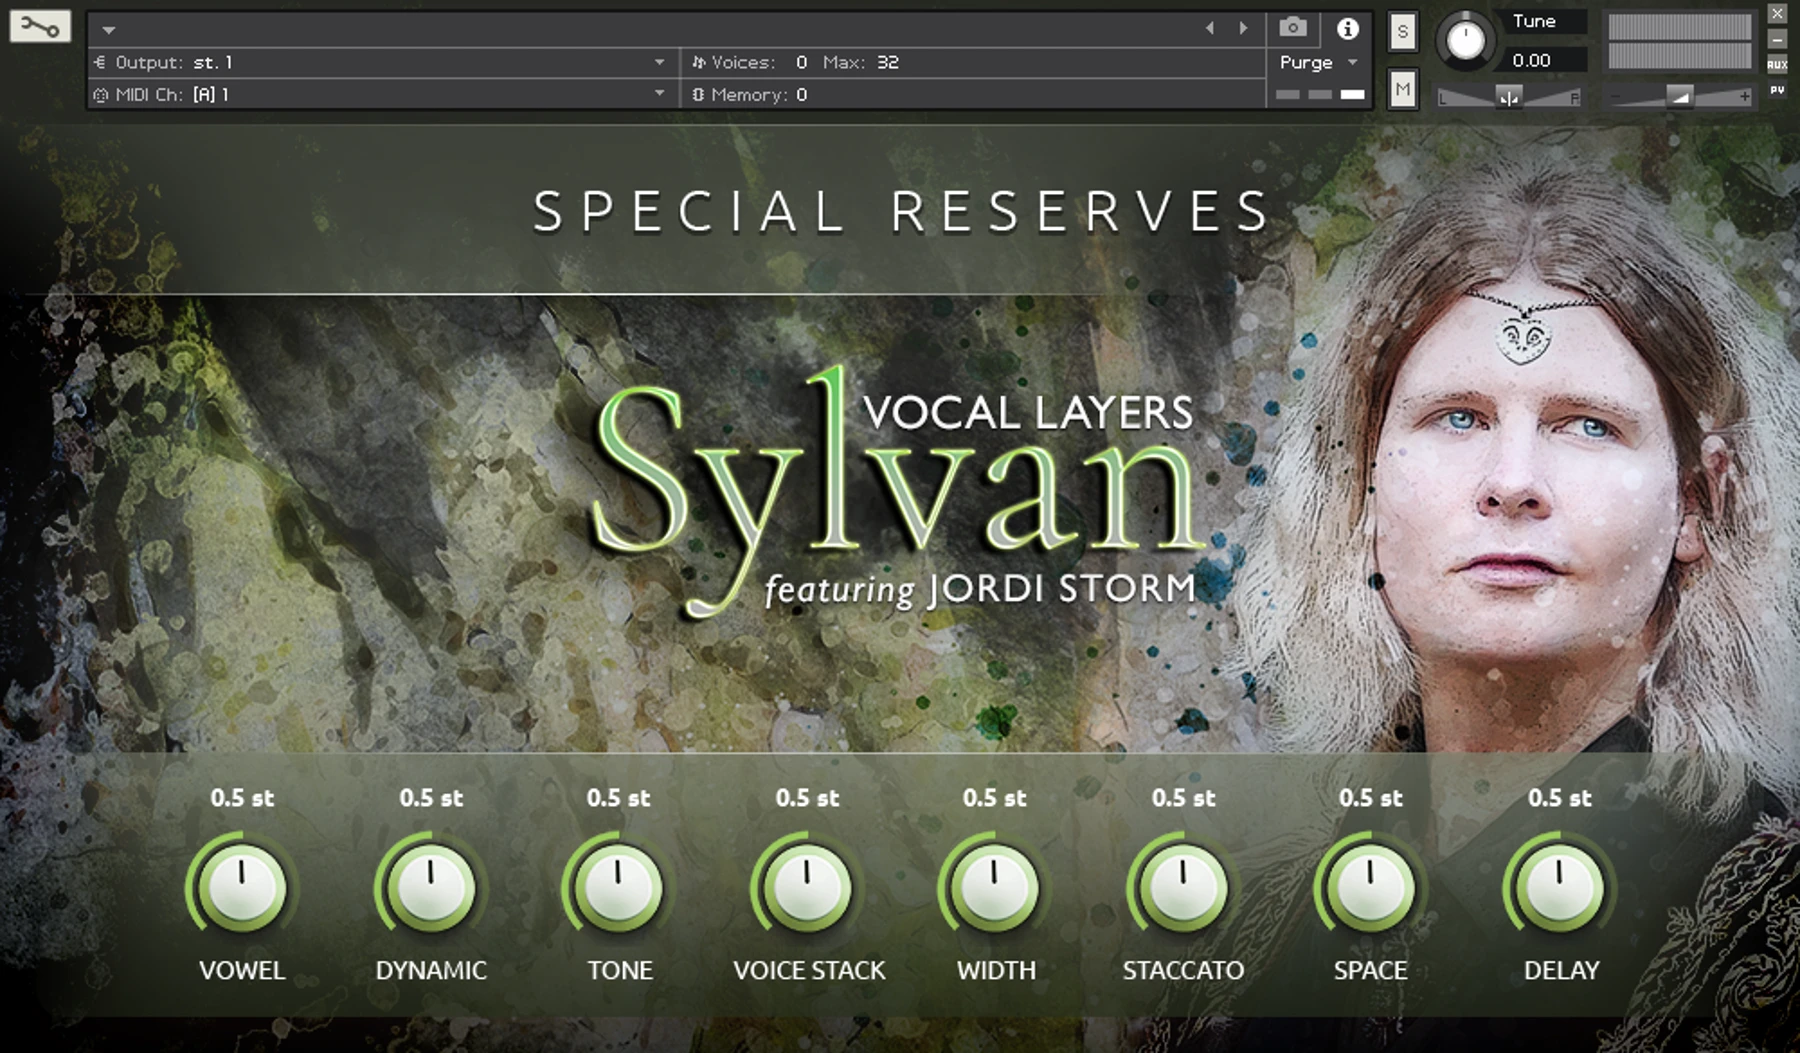Click the 0.5 st value above DELAY
Viewport: 1800px width, 1053px height.
[1559, 798]
